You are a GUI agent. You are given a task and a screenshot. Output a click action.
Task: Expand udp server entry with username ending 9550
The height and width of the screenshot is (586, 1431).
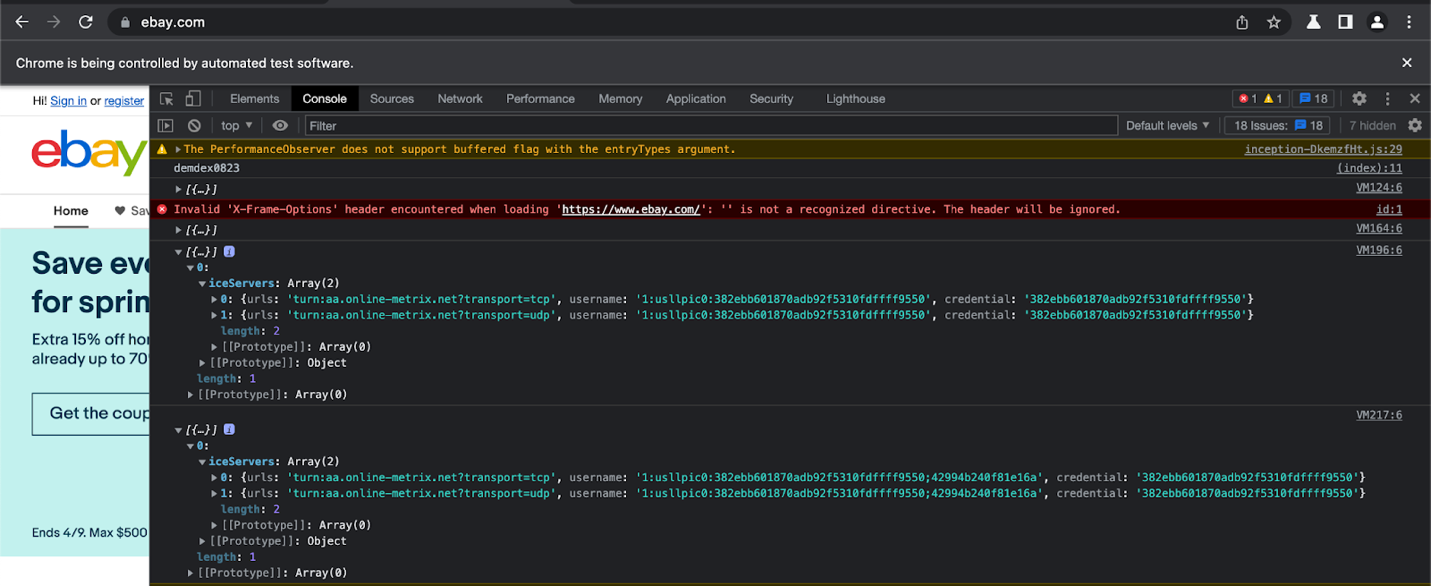click(x=214, y=316)
